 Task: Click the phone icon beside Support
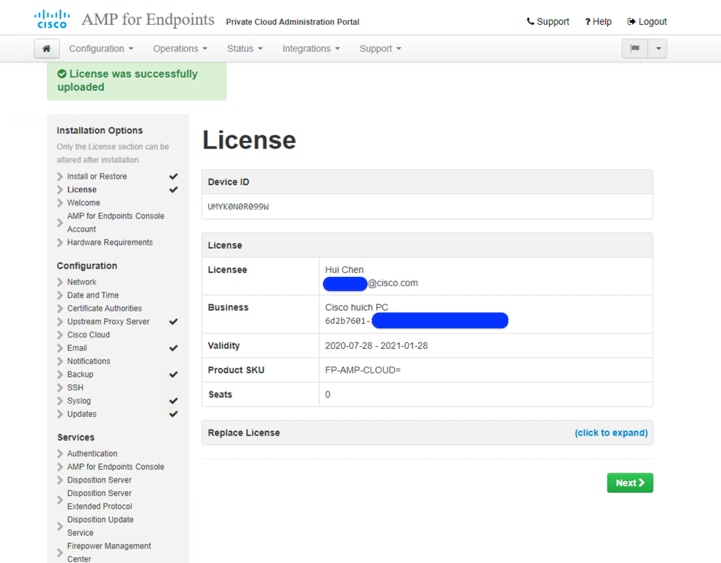530,21
